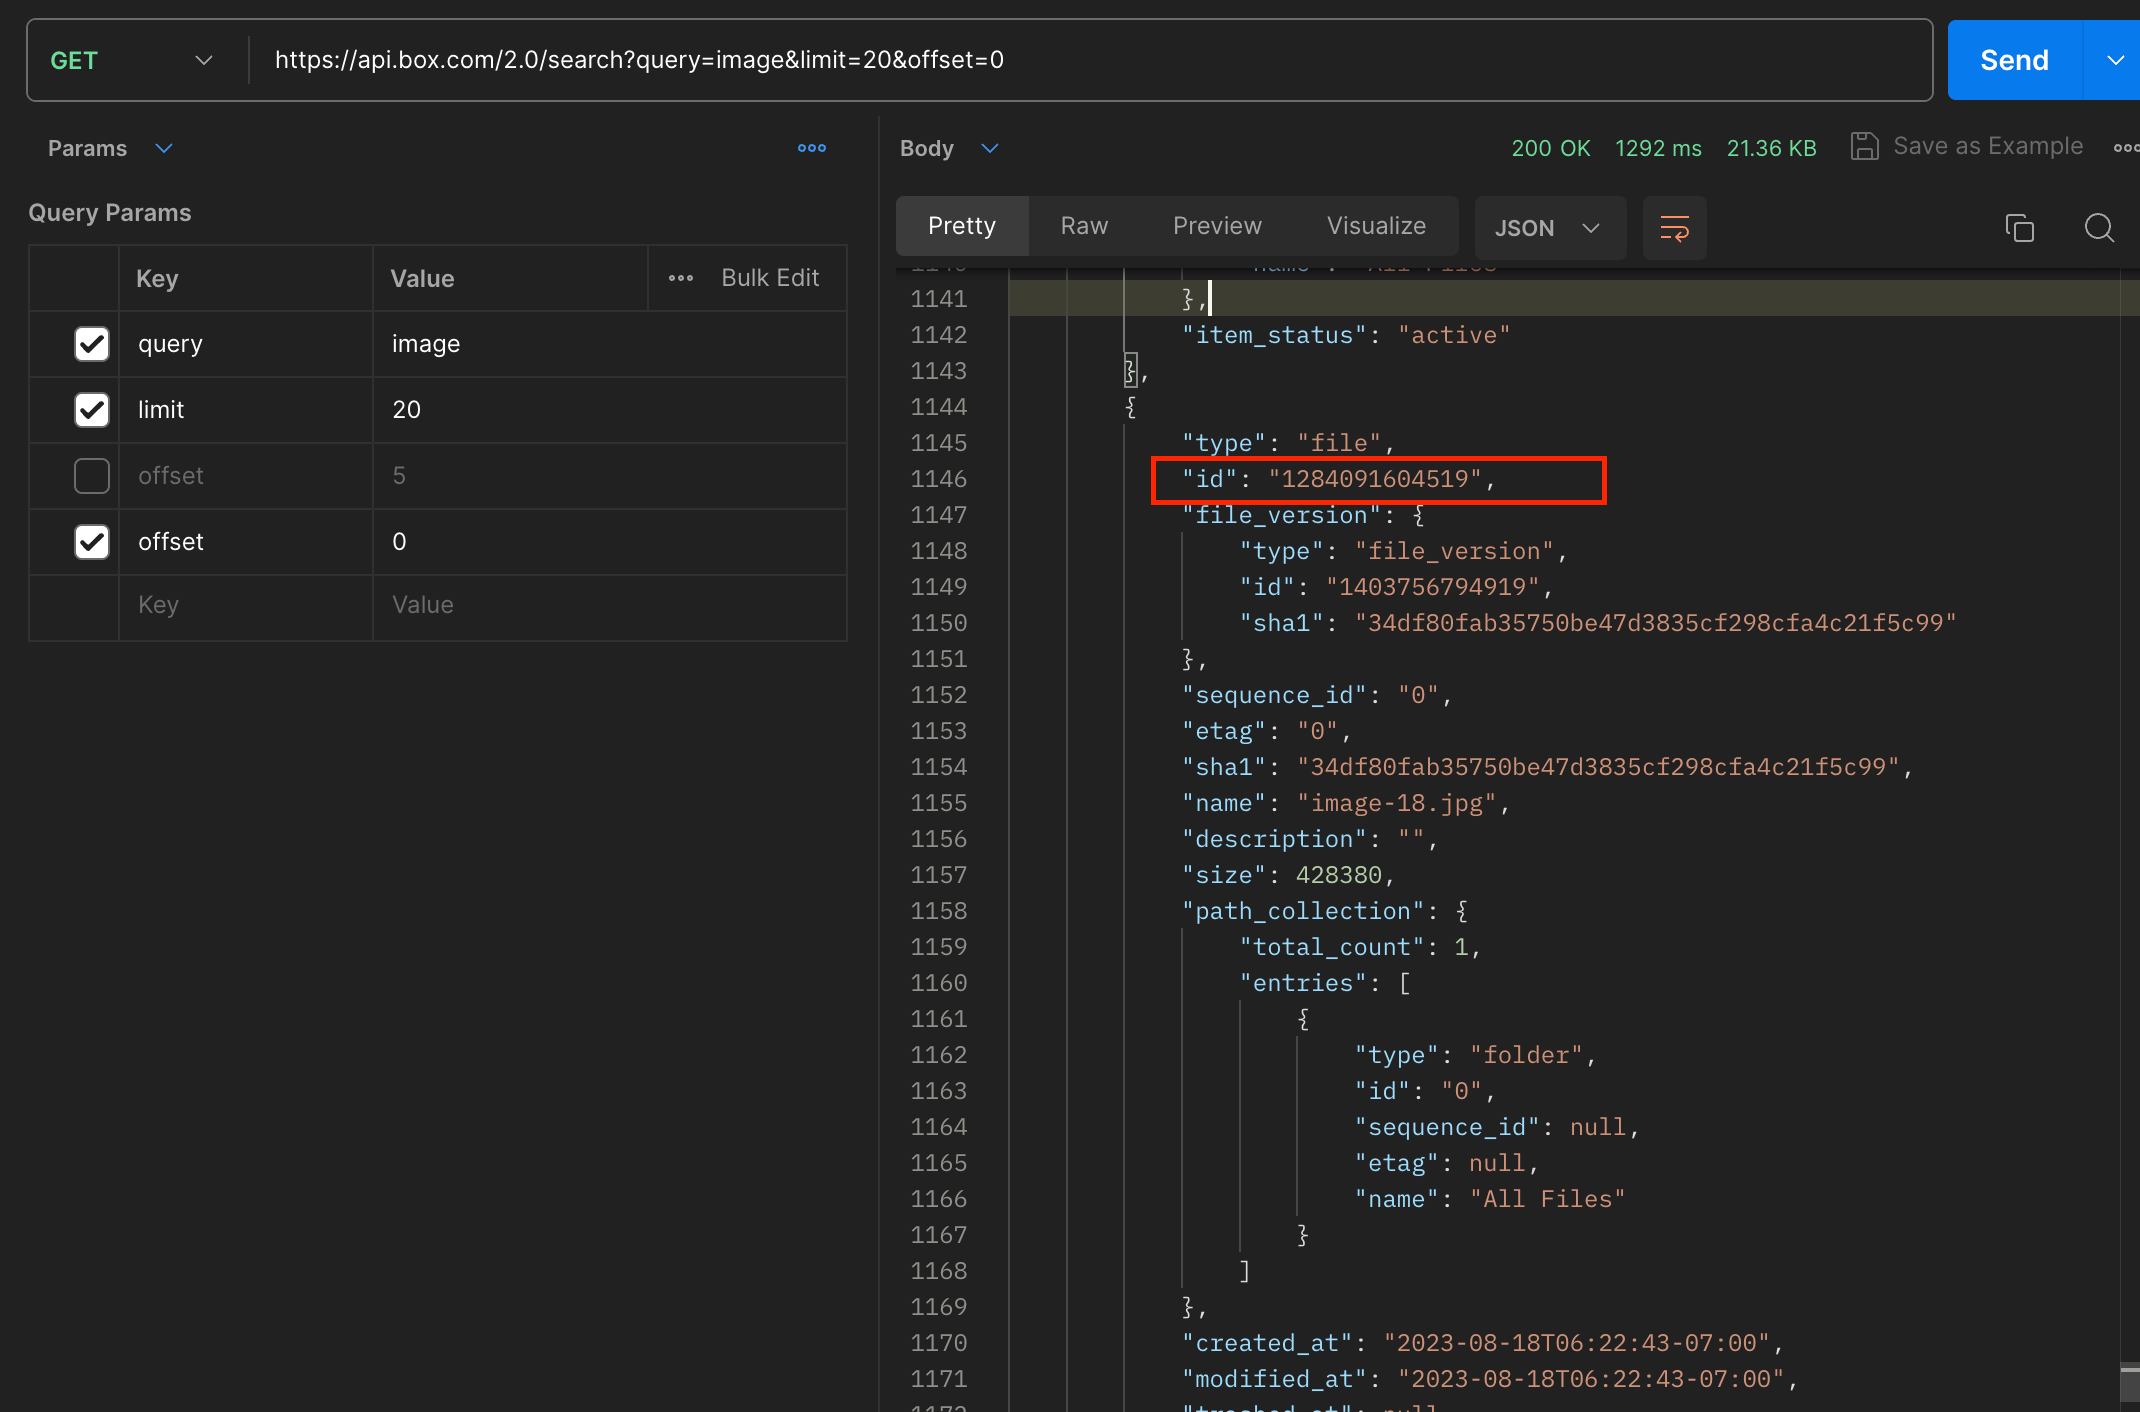The height and width of the screenshot is (1412, 2140).
Task: Click the Value column header
Action: pyautogui.click(x=422, y=279)
